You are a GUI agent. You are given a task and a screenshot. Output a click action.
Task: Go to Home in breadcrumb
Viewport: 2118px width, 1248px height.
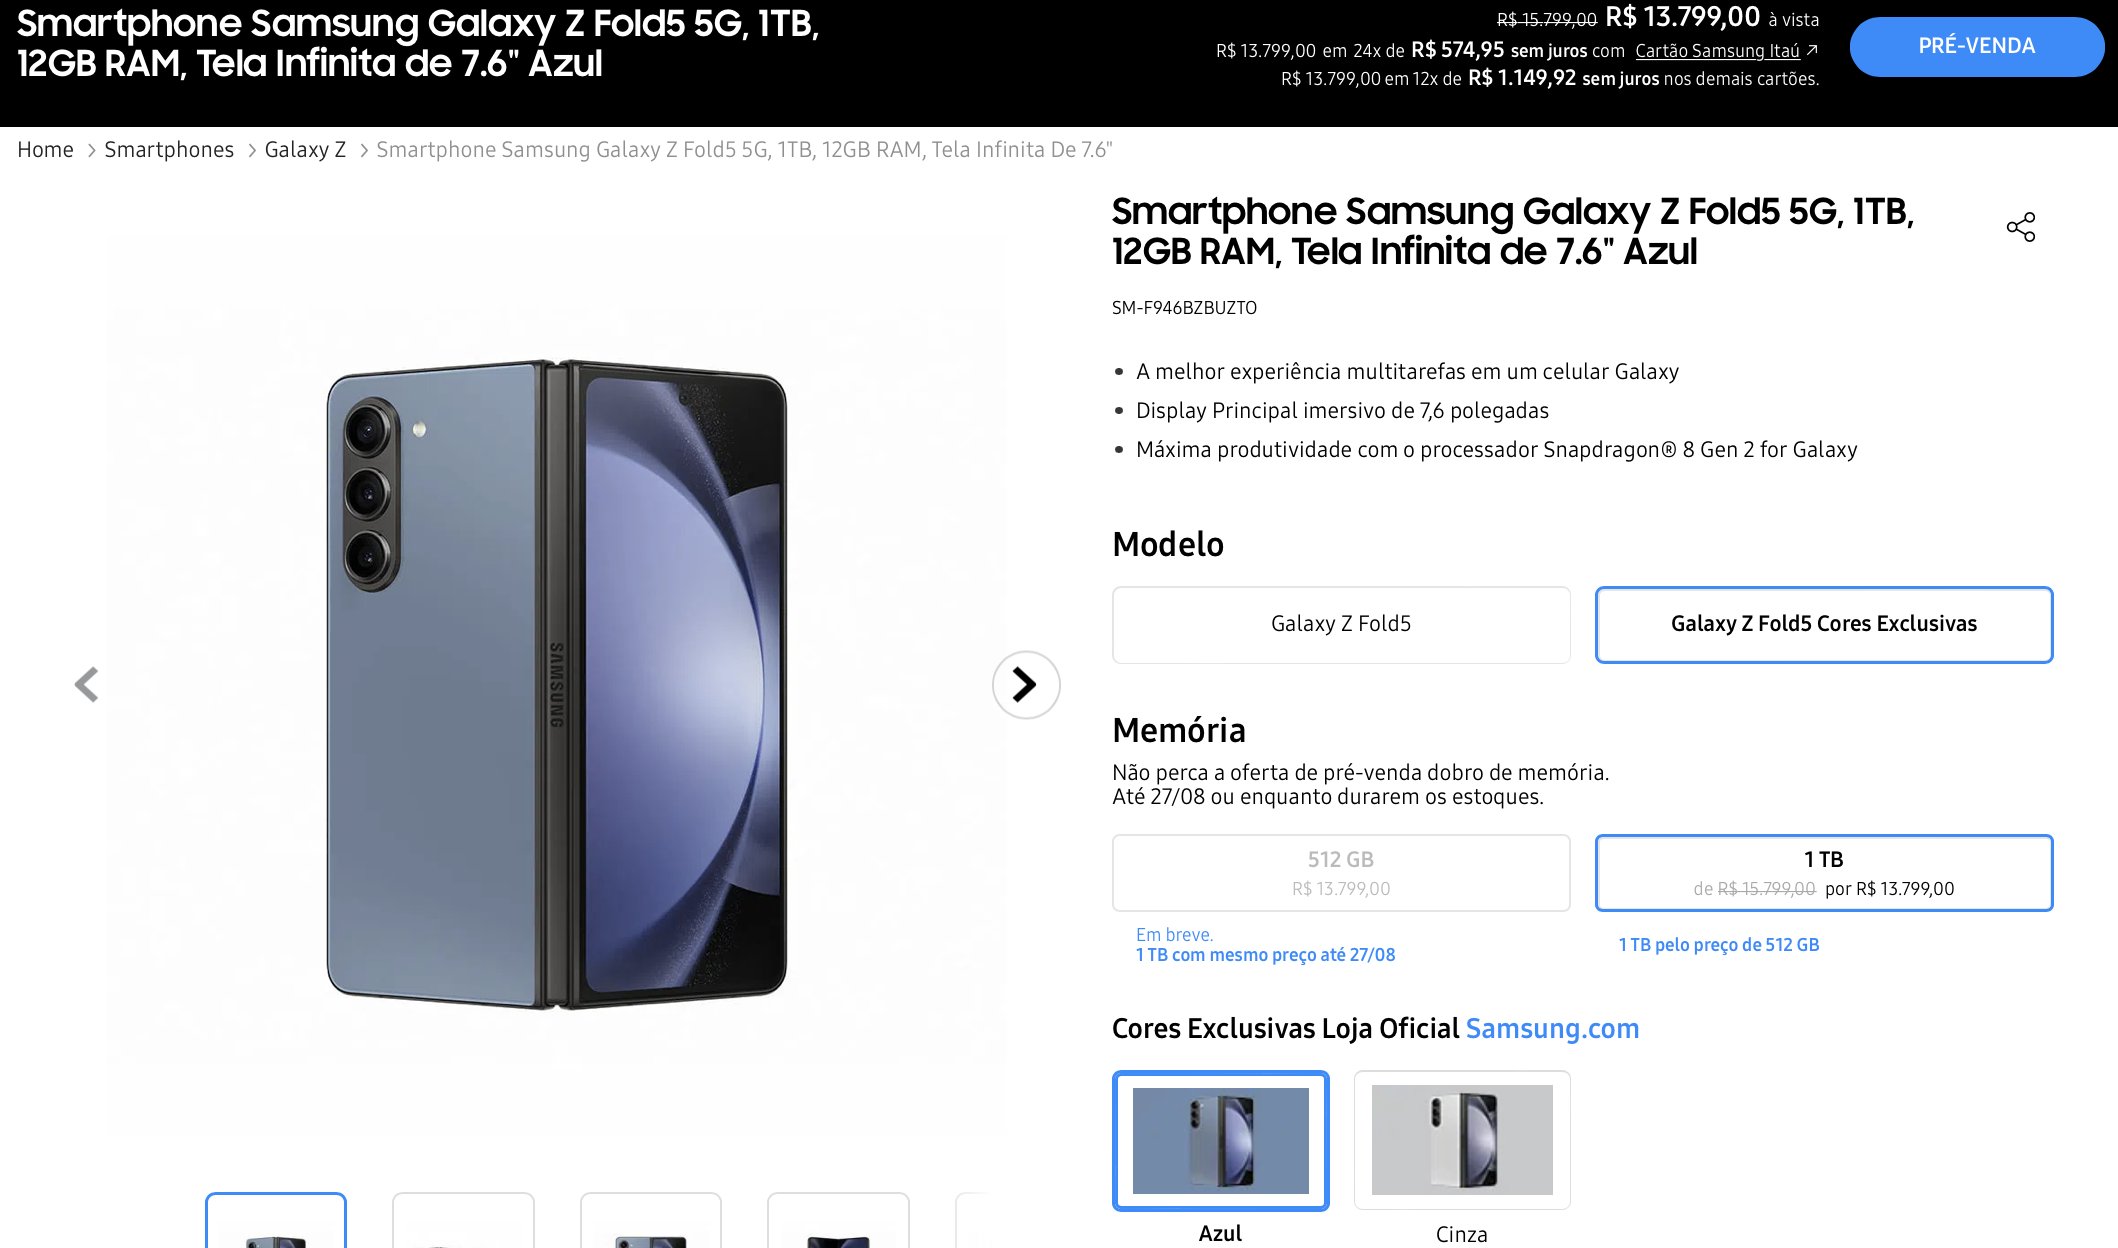pyautogui.click(x=45, y=150)
